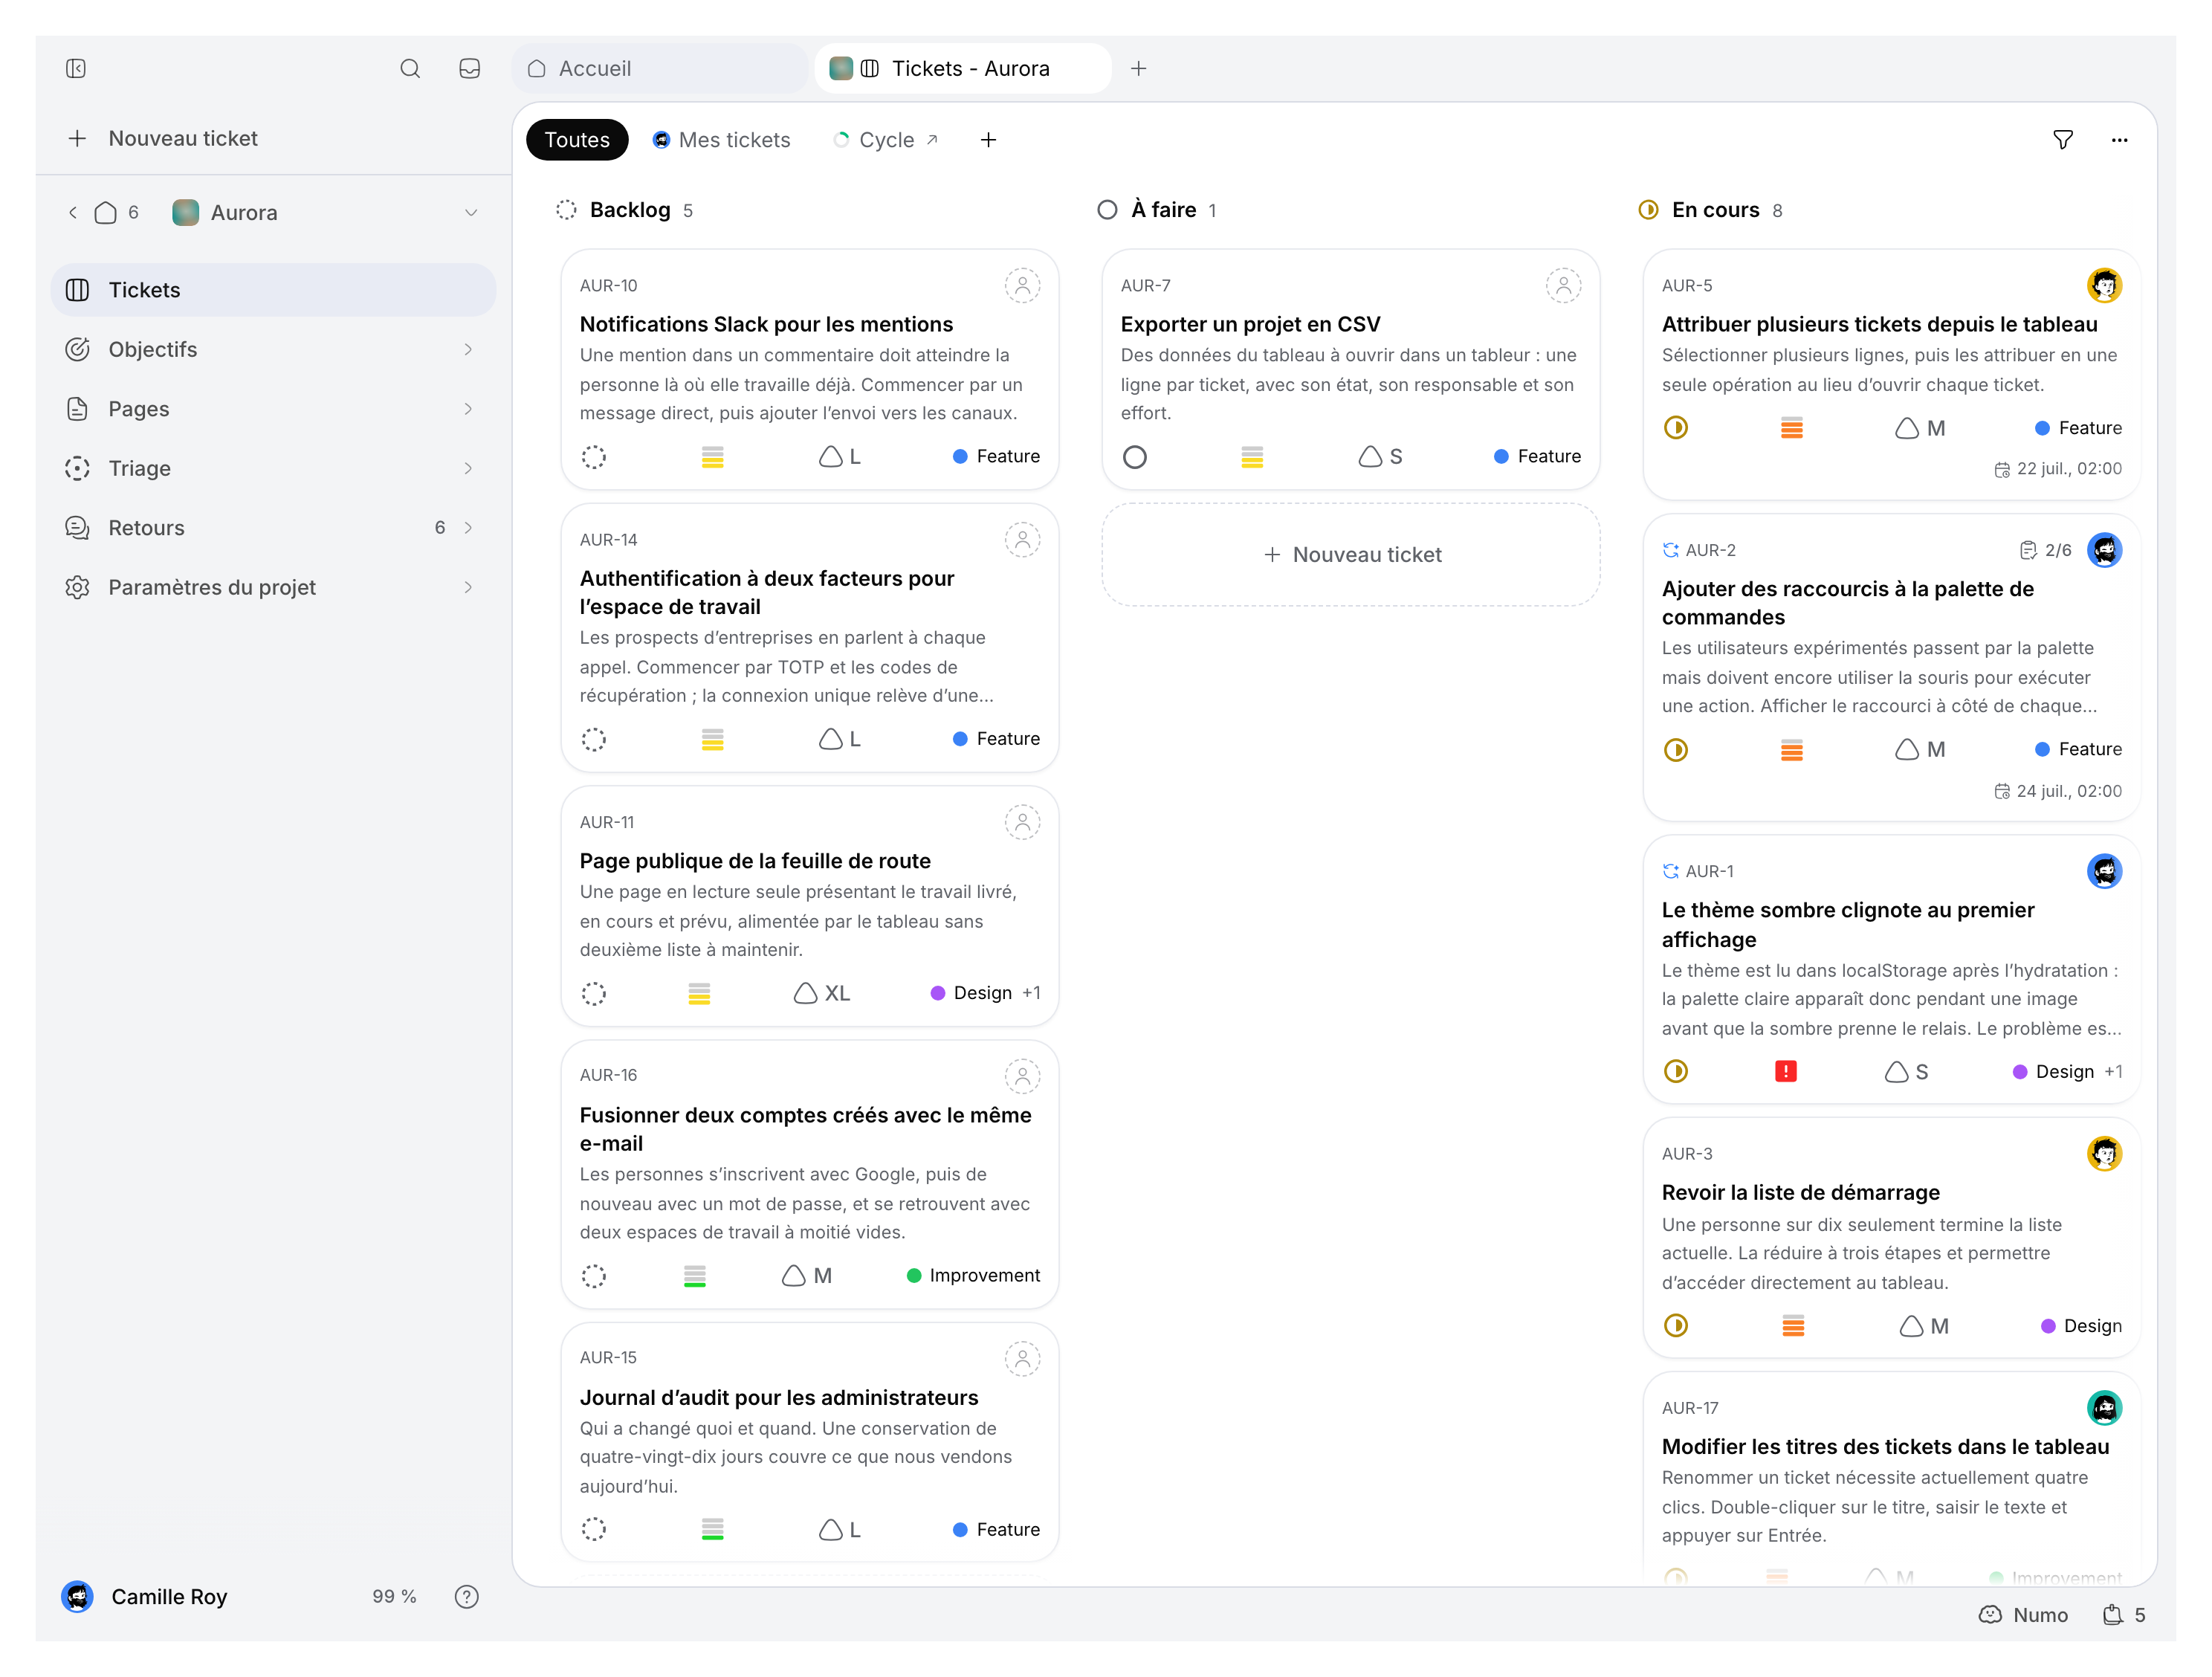Open the Aurora project dropdown chevron
This screenshot has width=2212, height=1677.
pos(471,212)
